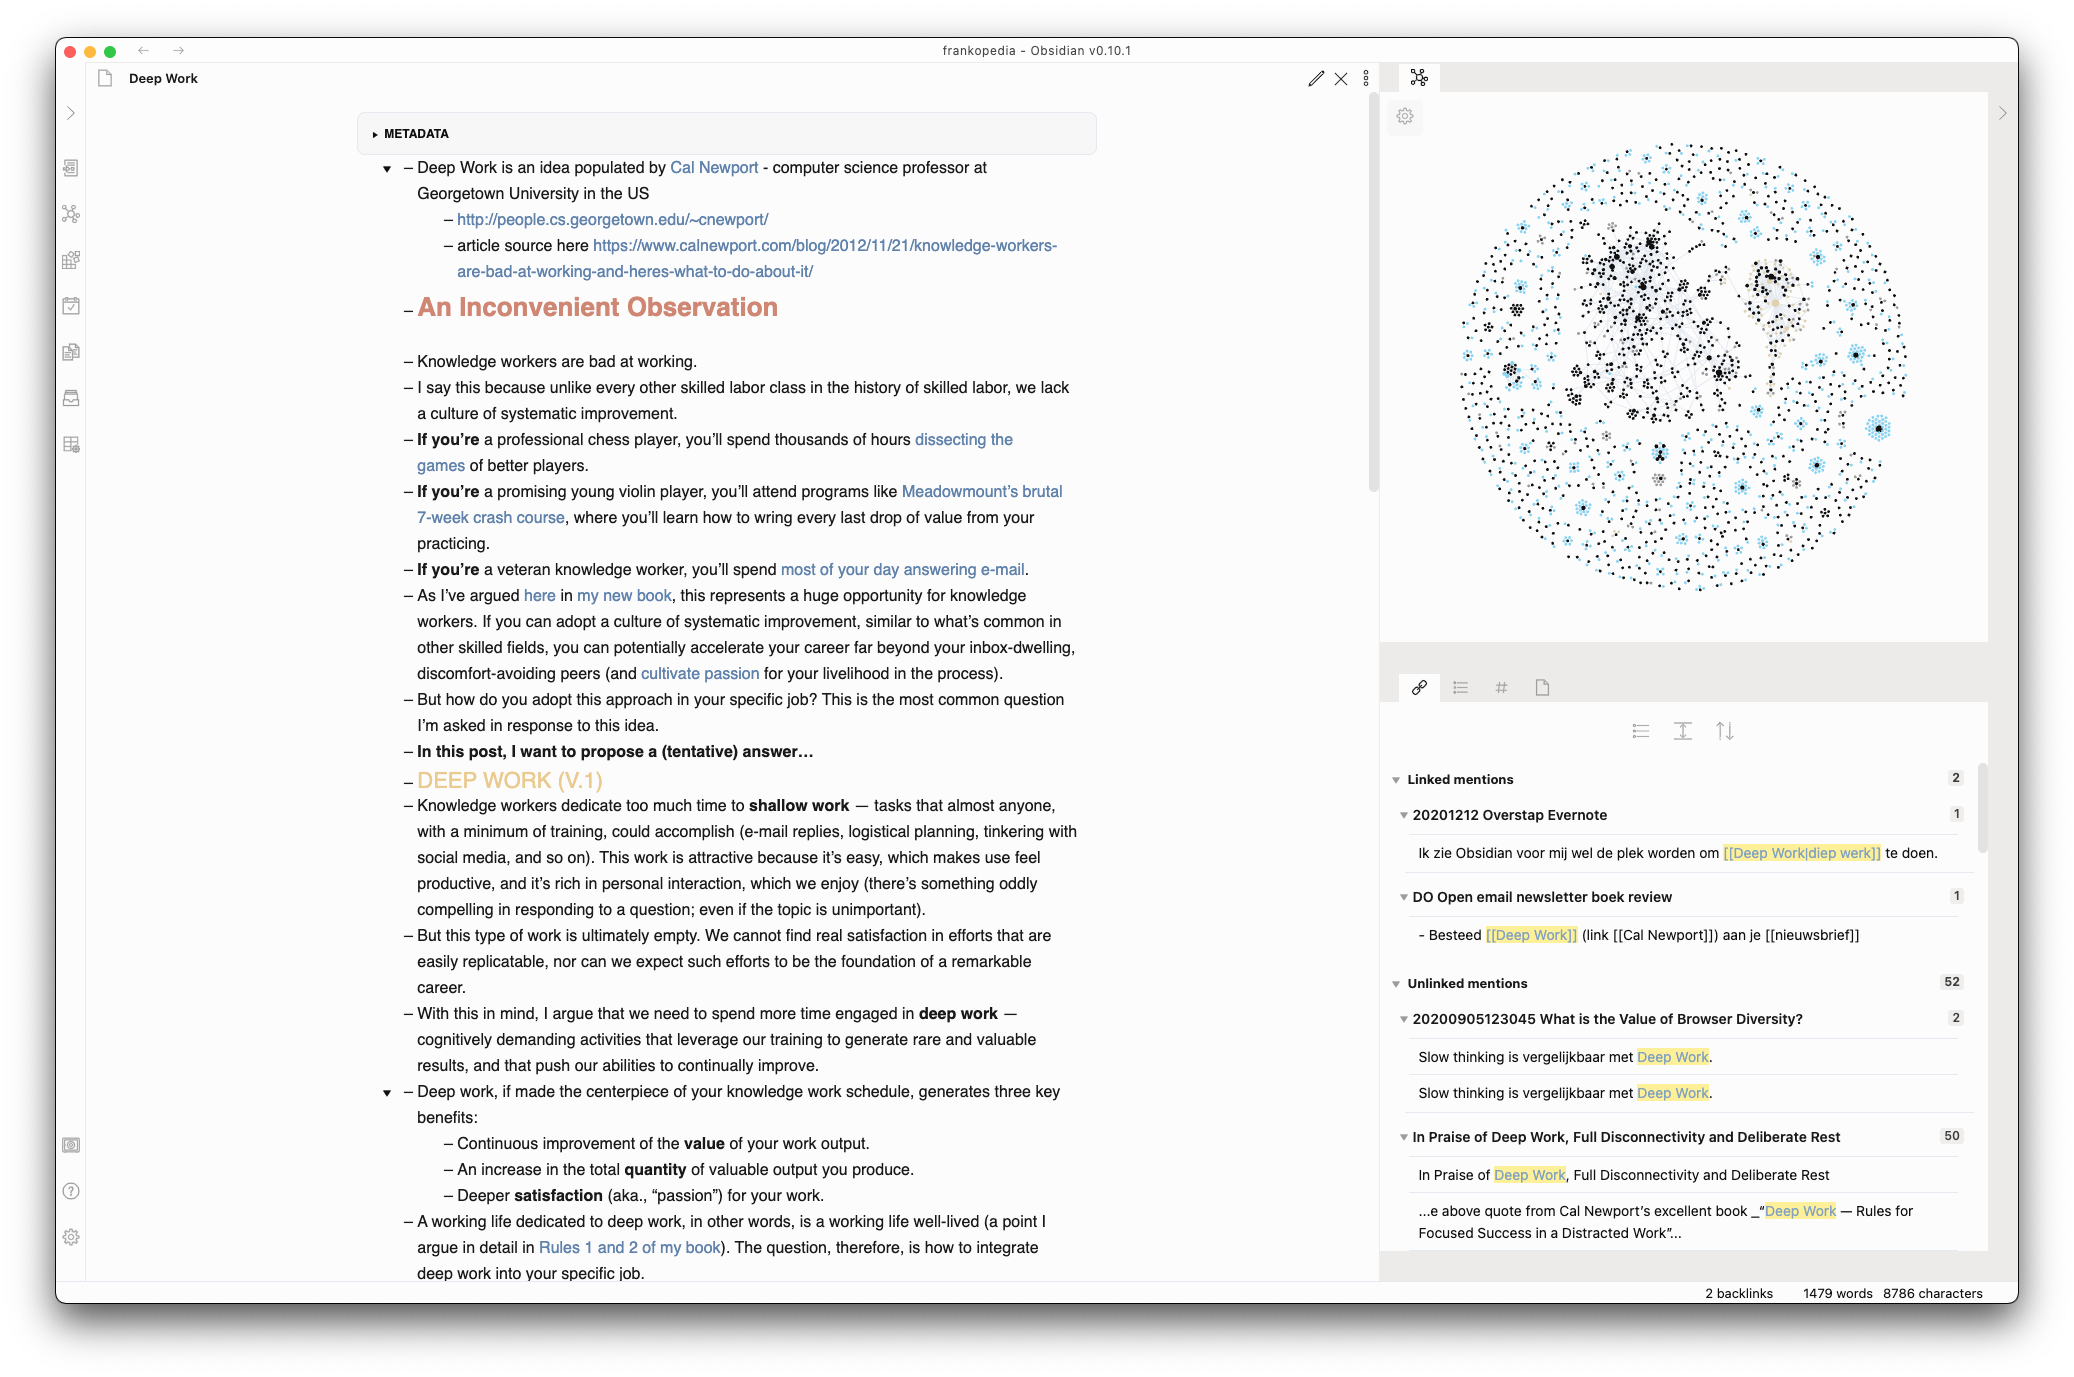Expand the left sidebar chevron
Screen dimensions: 2074x1377
coord(71,113)
